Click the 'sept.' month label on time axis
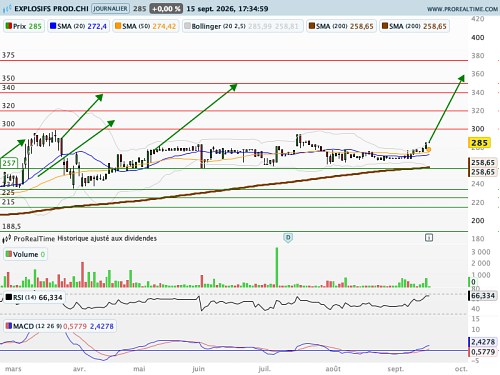This screenshot has height=375, width=500. coord(396,369)
